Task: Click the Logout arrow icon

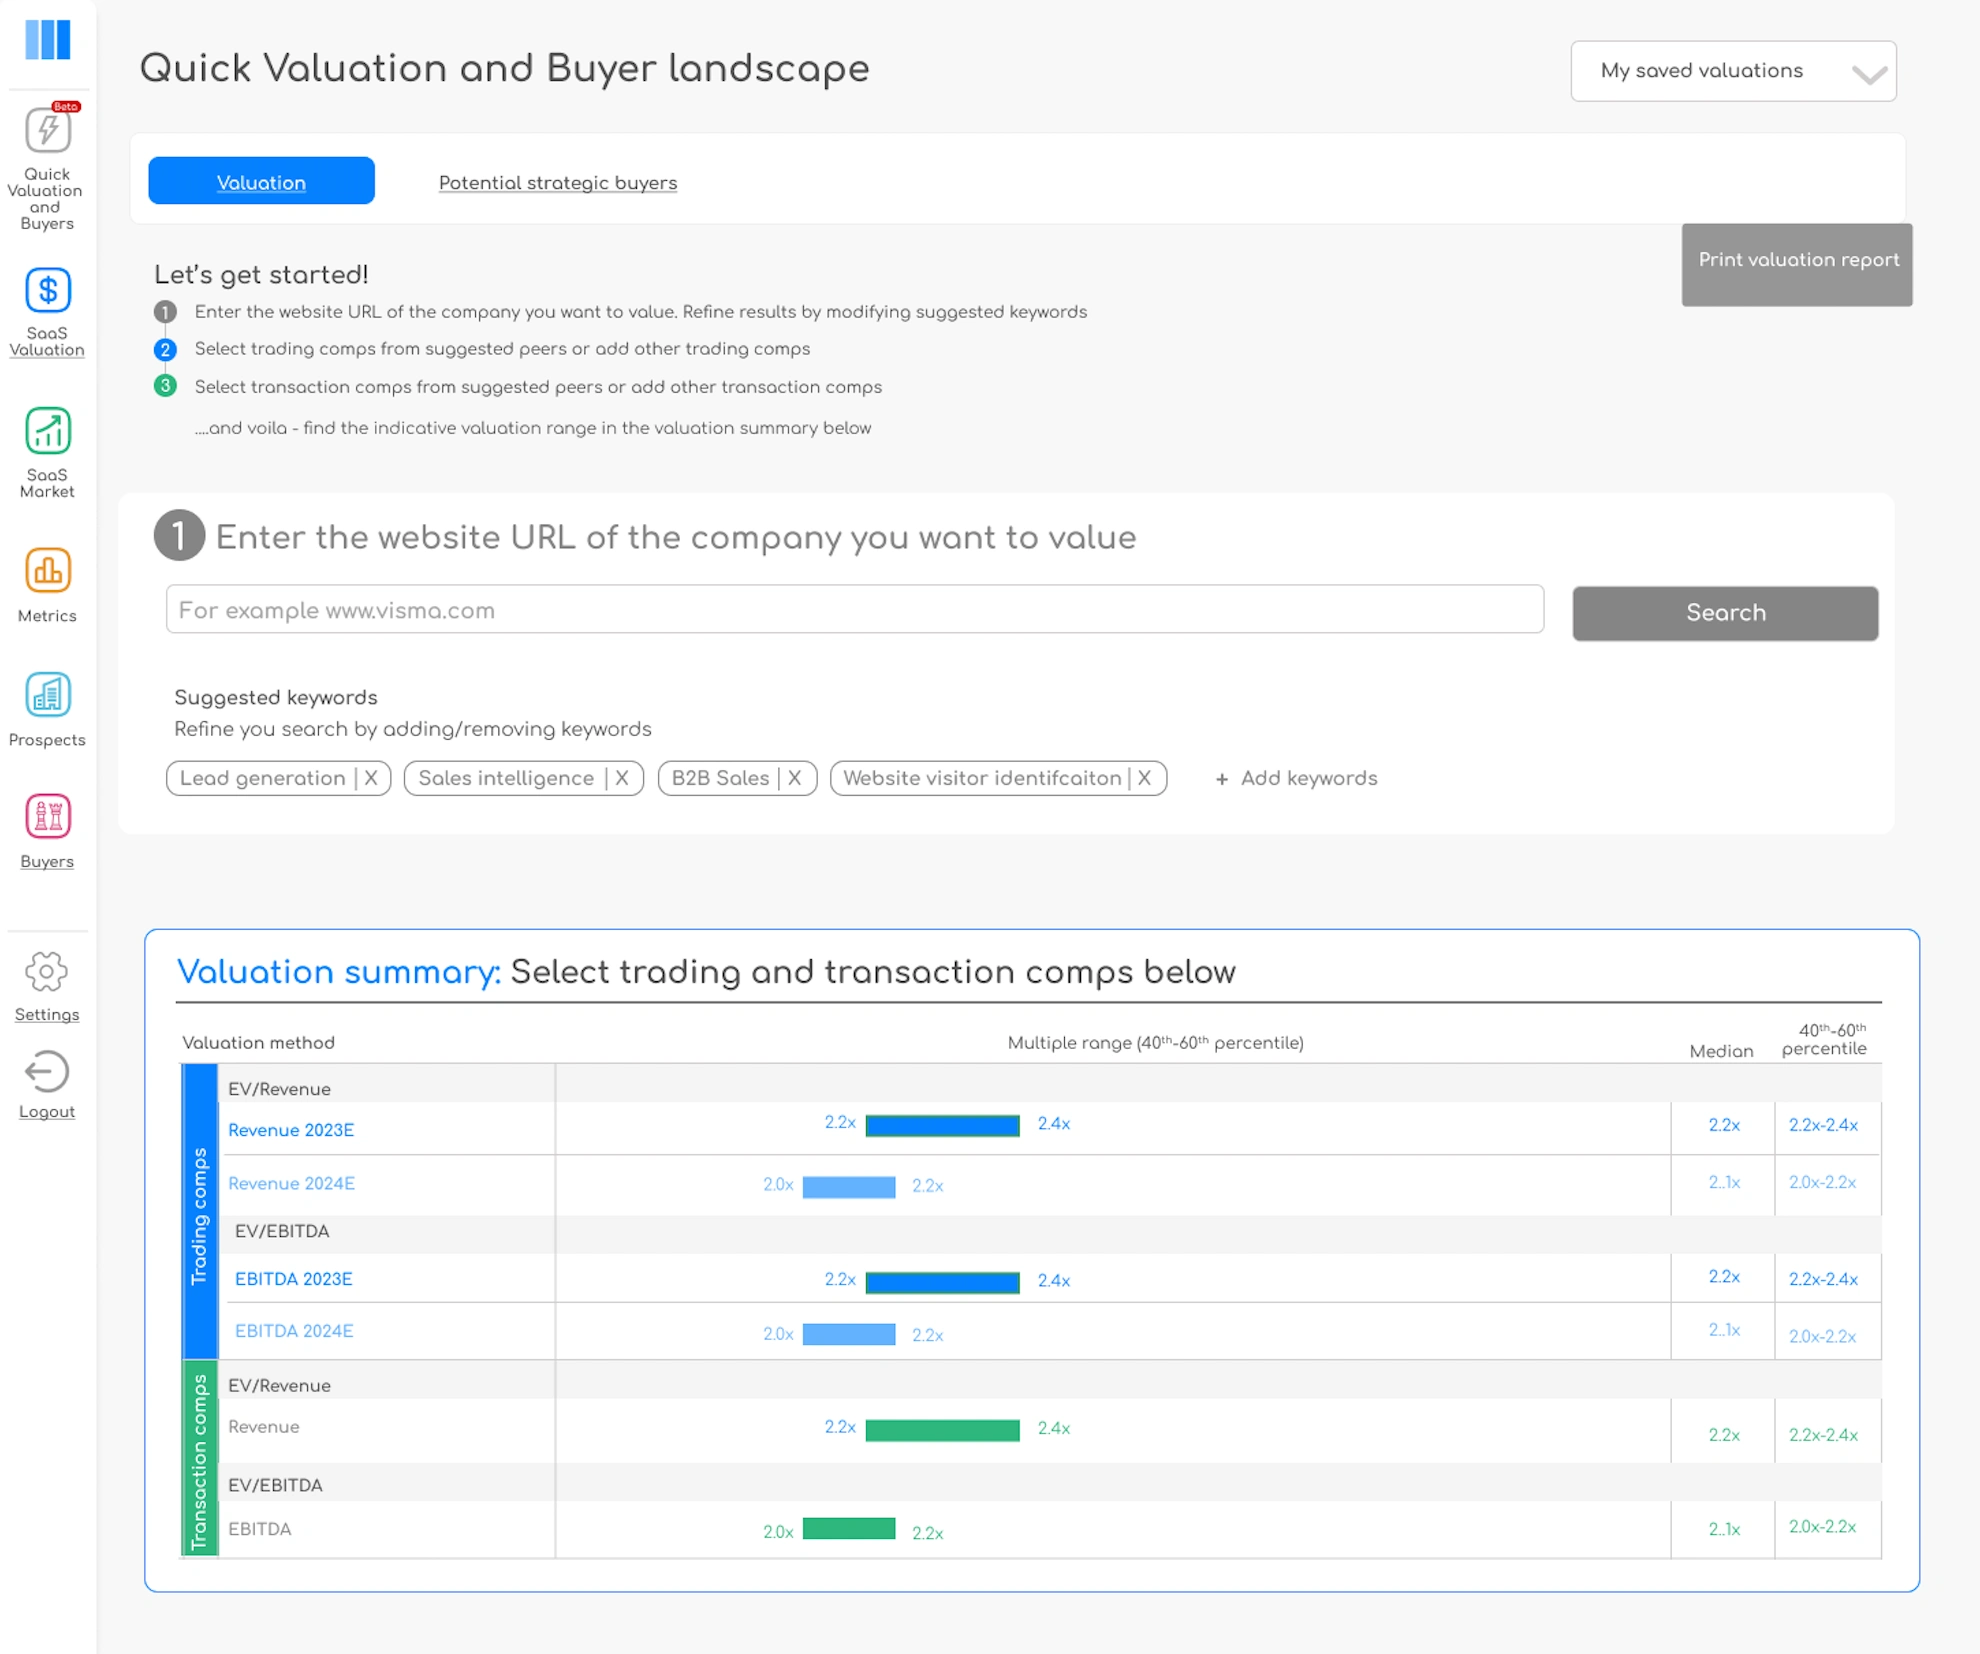Action: tap(47, 1072)
